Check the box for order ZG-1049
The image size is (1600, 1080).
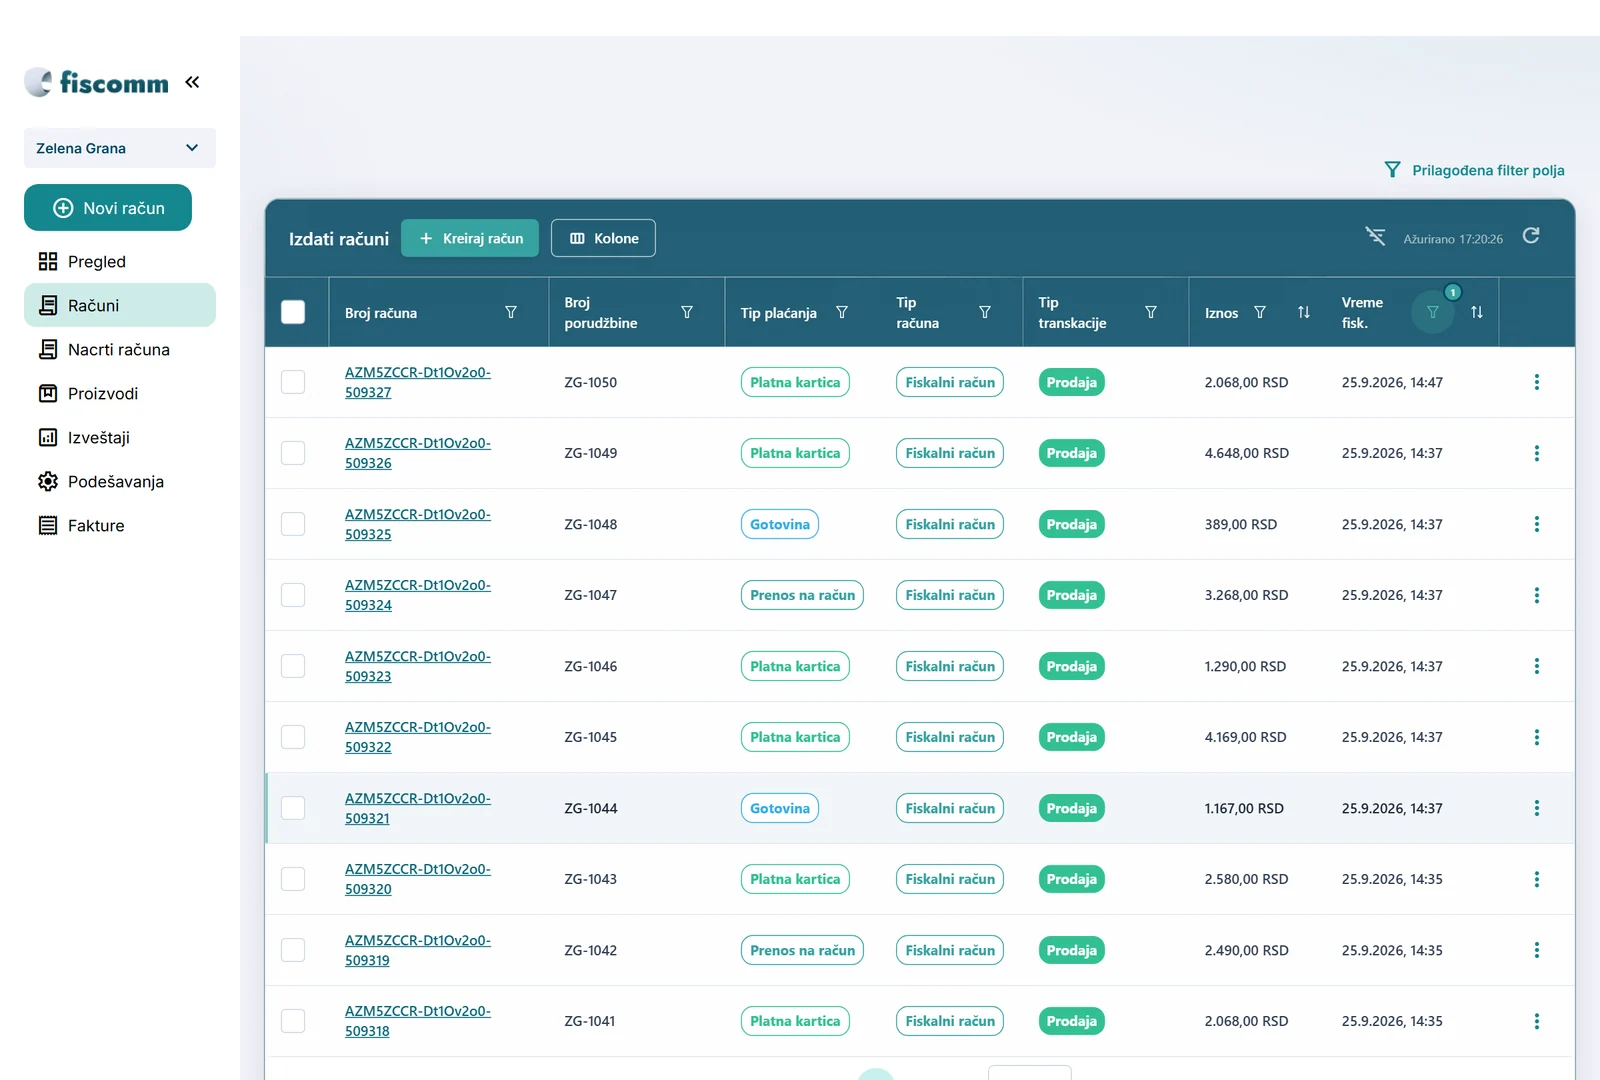click(293, 453)
